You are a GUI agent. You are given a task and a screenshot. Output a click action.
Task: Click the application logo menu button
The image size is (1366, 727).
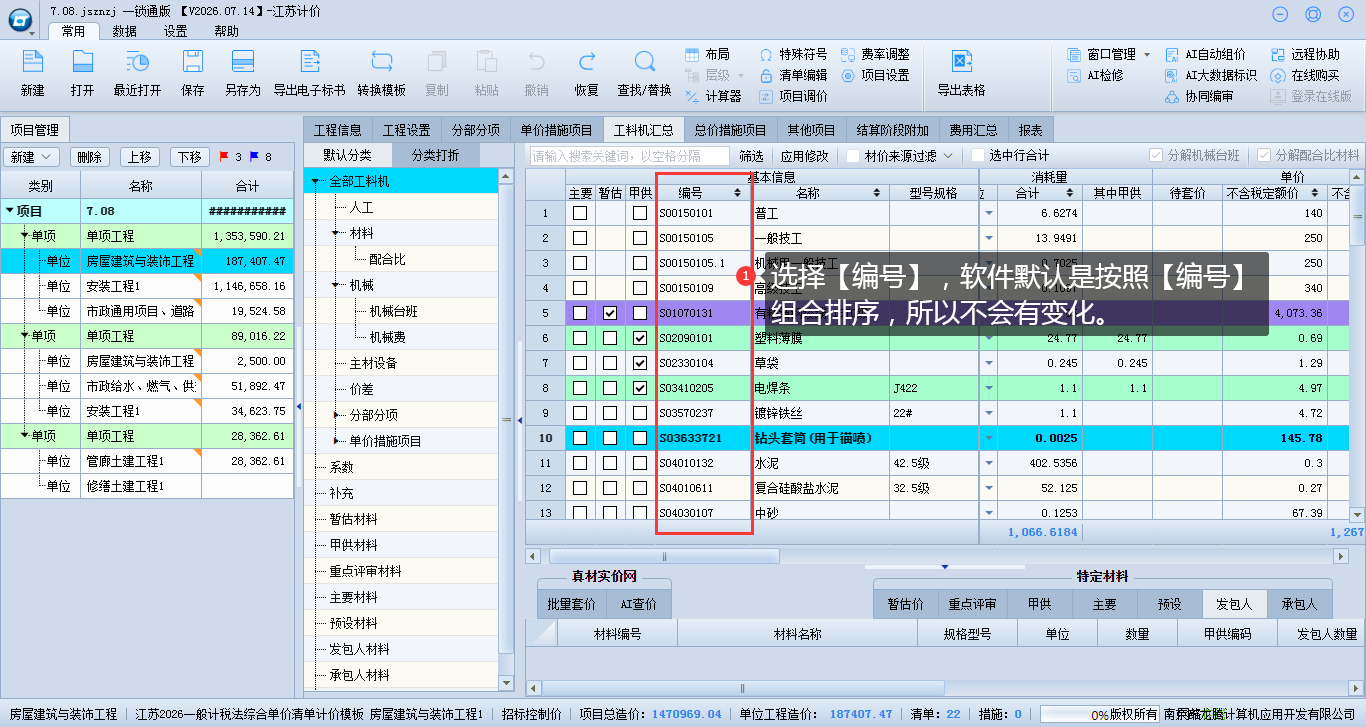pyautogui.click(x=19, y=22)
